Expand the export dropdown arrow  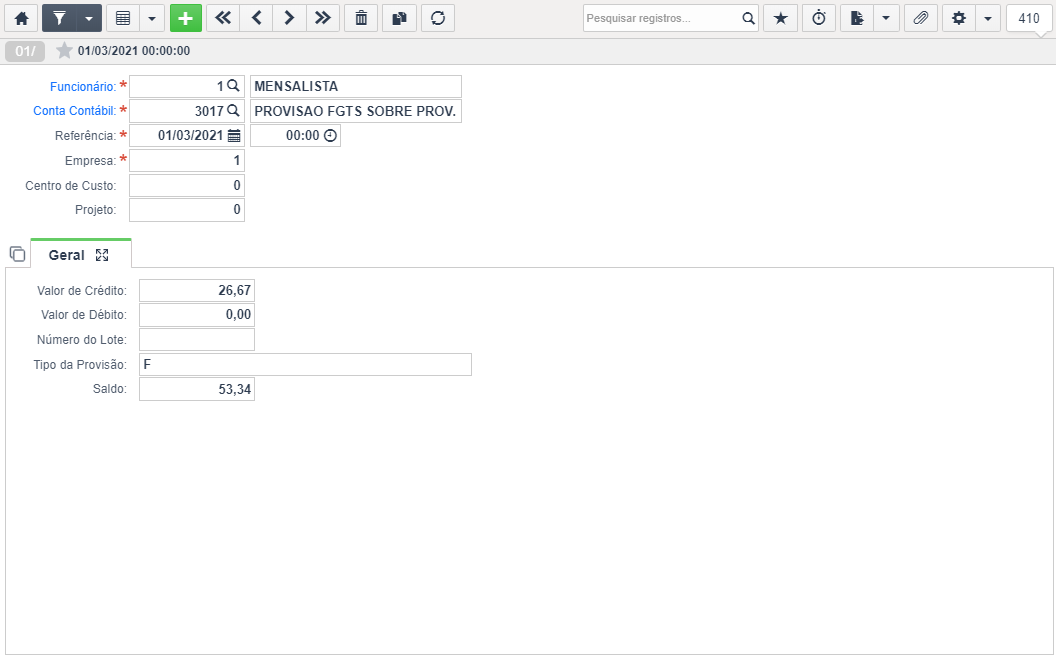[x=886, y=18]
